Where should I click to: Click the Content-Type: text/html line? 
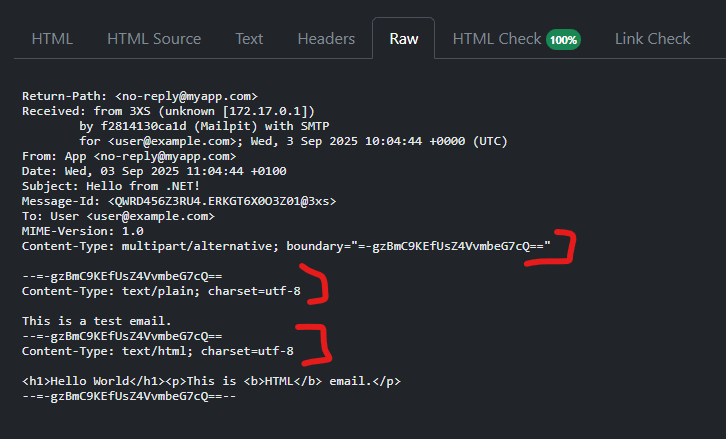click(158, 351)
